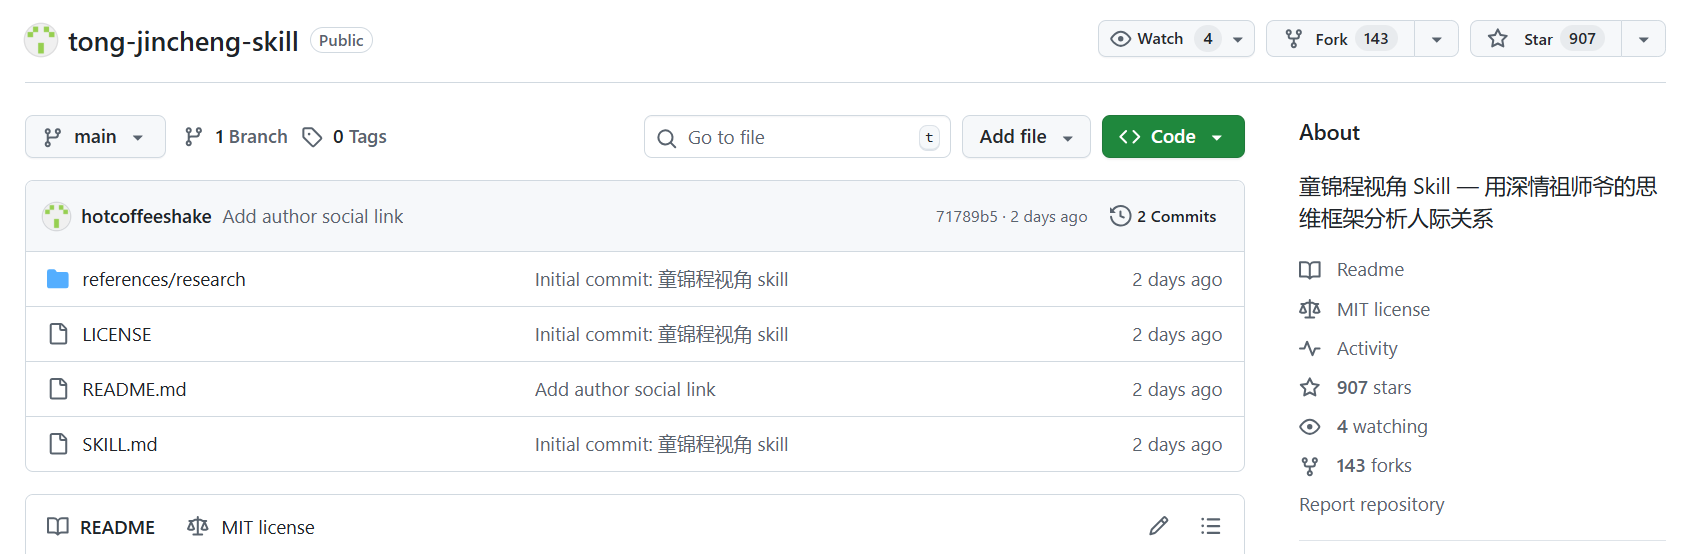
Task: Click the Report repository link
Action: pos(1372,504)
